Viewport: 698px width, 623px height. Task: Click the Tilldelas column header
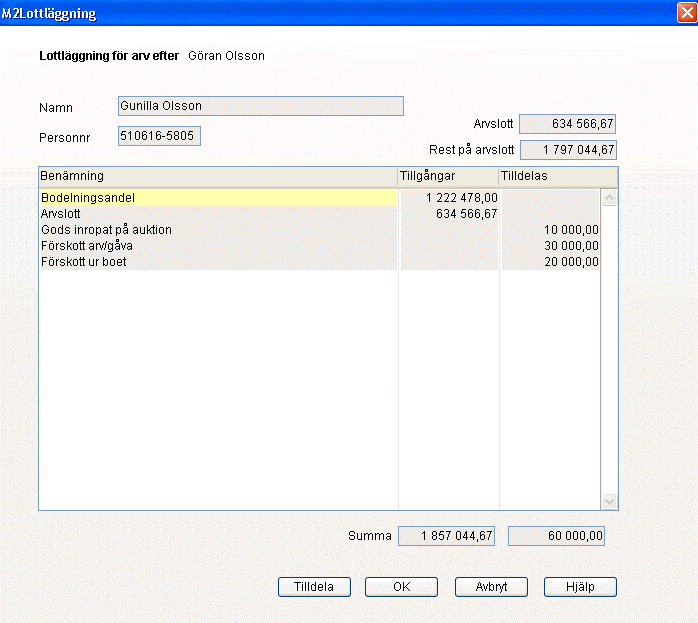(x=550, y=176)
